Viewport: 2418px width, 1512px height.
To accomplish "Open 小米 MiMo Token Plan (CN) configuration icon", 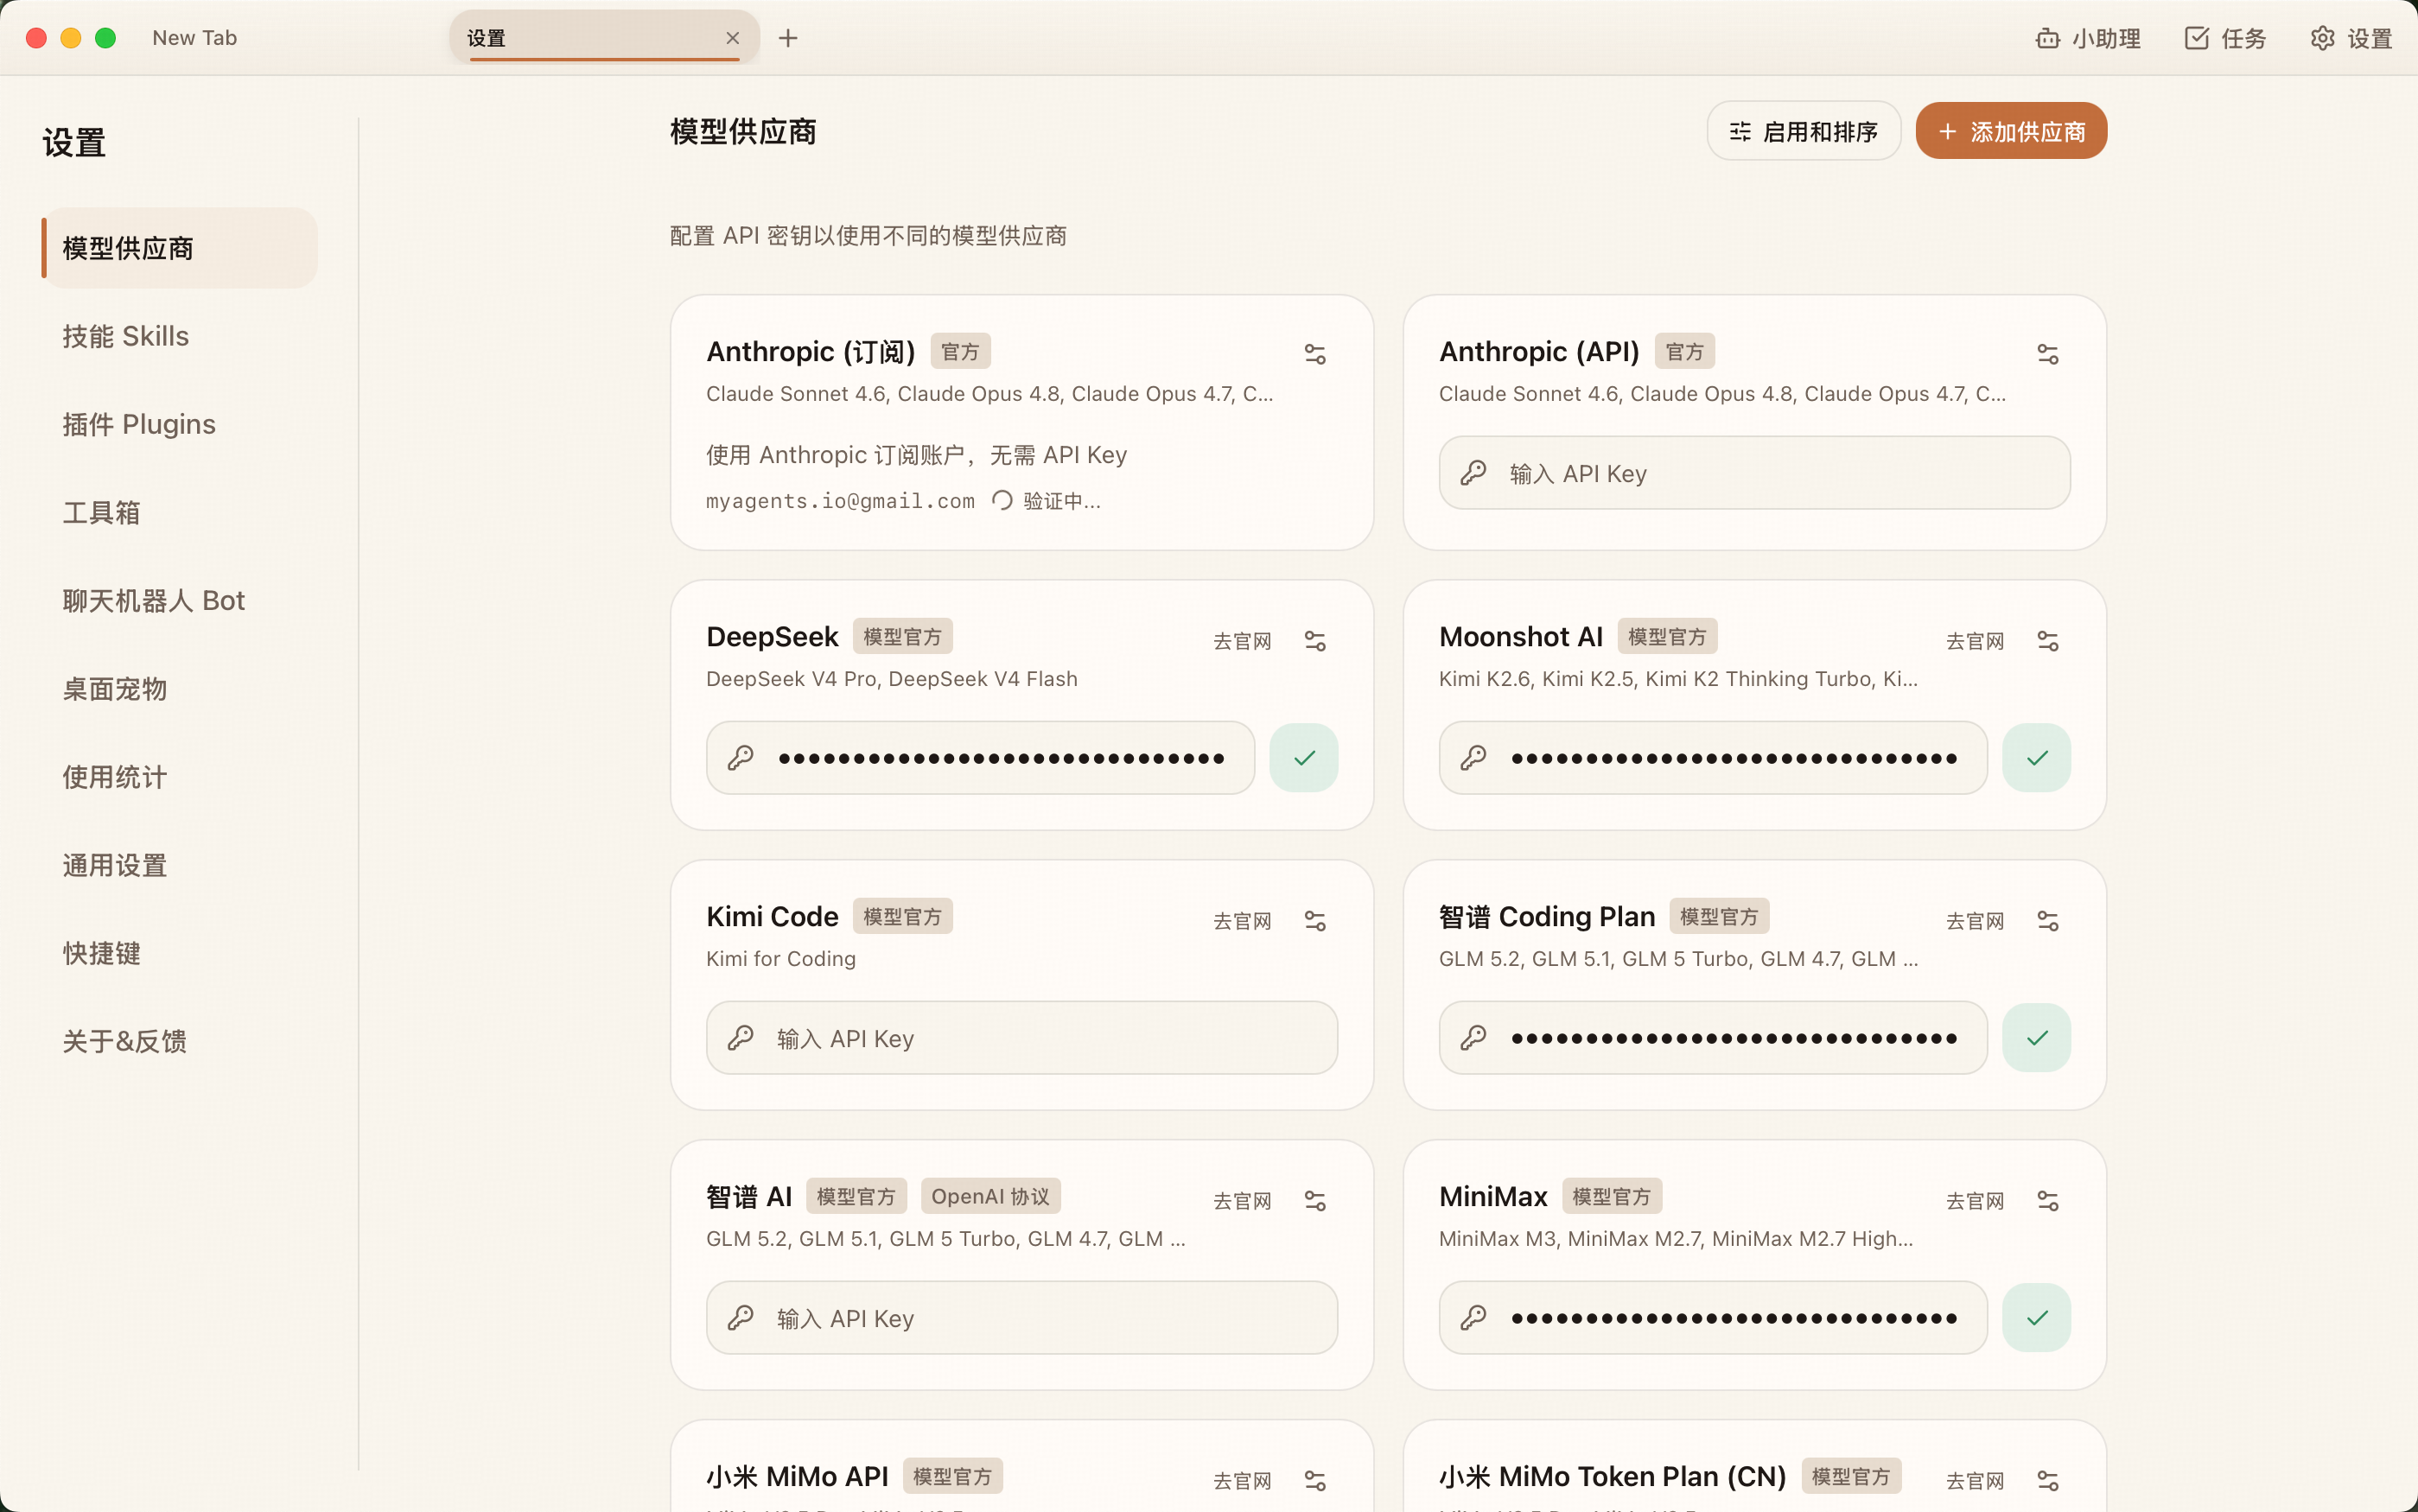I will (2047, 1481).
